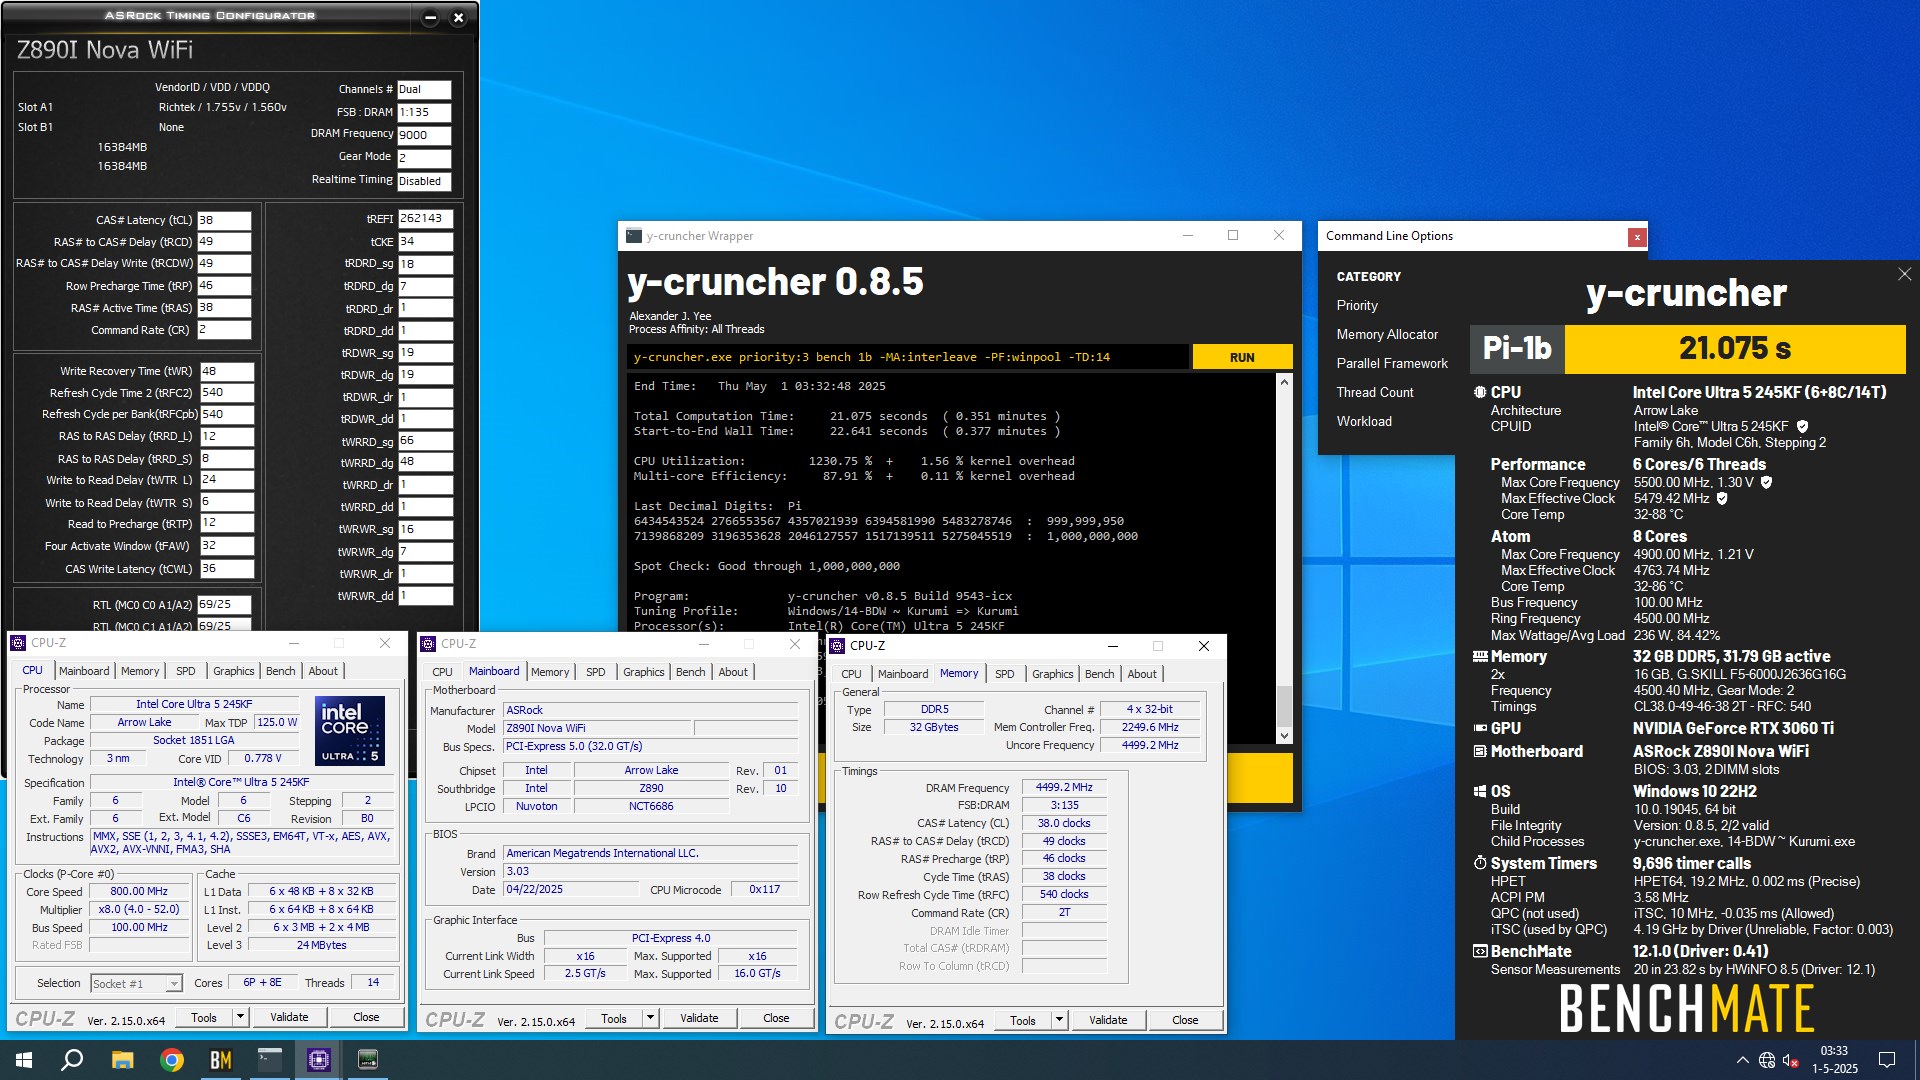Click the BenchMate Memory section icon
Screen dimensions: 1920x1080
[x=1479, y=656]
